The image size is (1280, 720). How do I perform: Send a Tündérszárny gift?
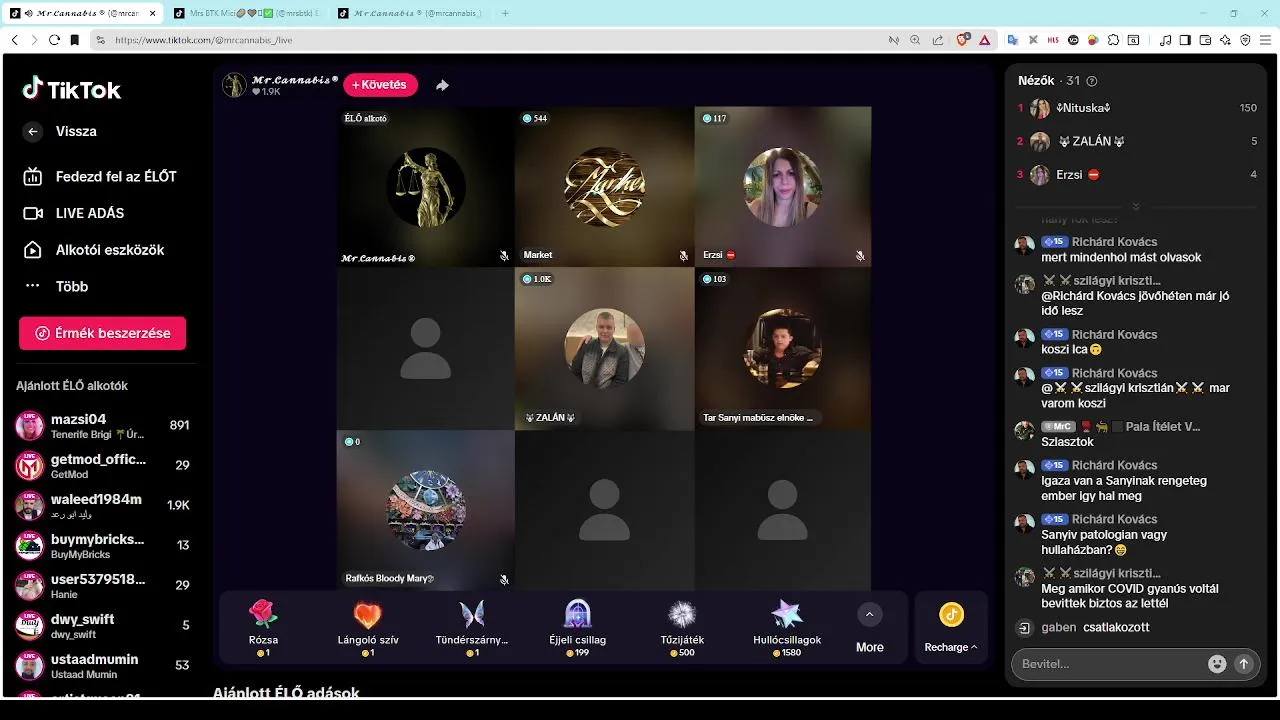[x=472, y=627]
